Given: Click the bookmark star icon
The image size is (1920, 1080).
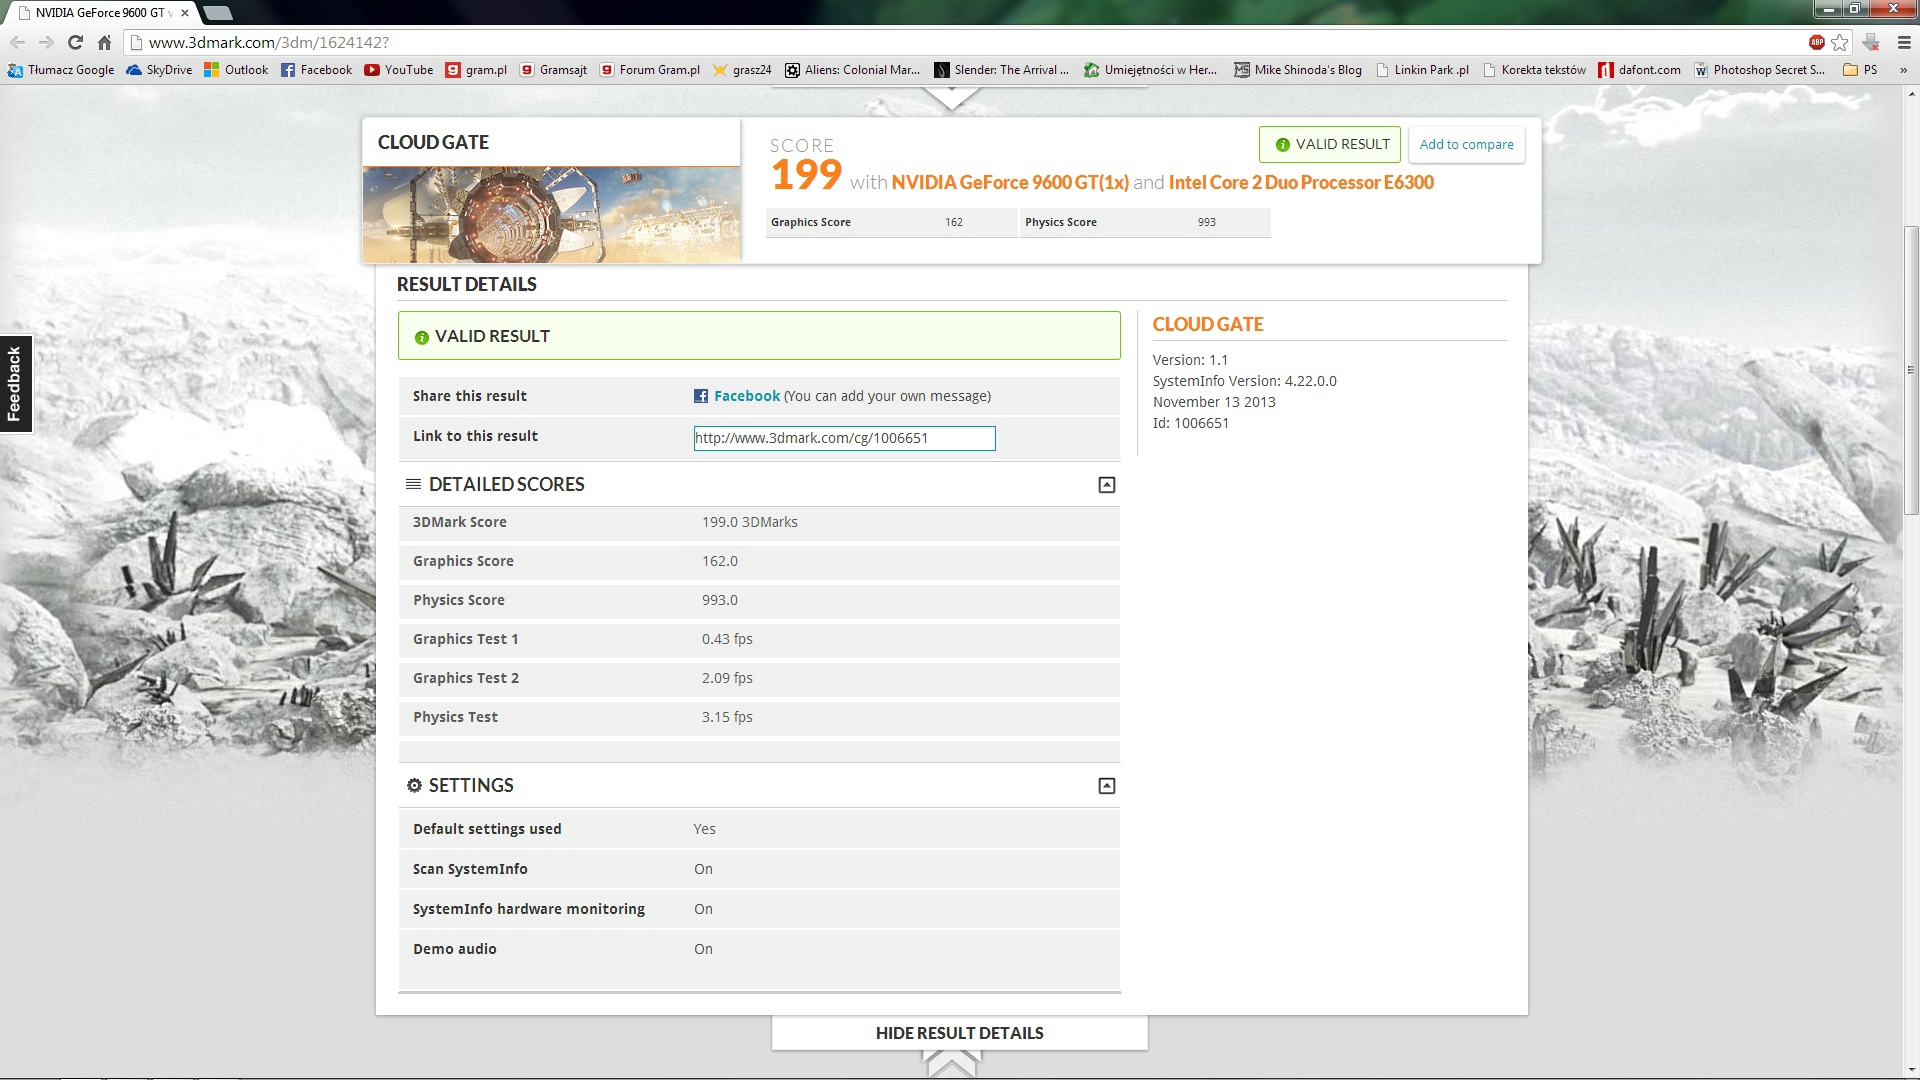Looking at the screenshot, I should (1840, 42).
